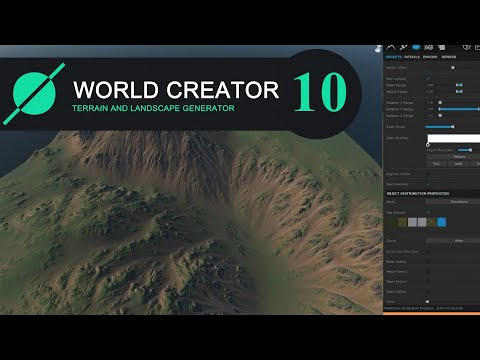480x360 pixels.
Task: Select the dark green first texture thumbnail
Action: [393, 222]
